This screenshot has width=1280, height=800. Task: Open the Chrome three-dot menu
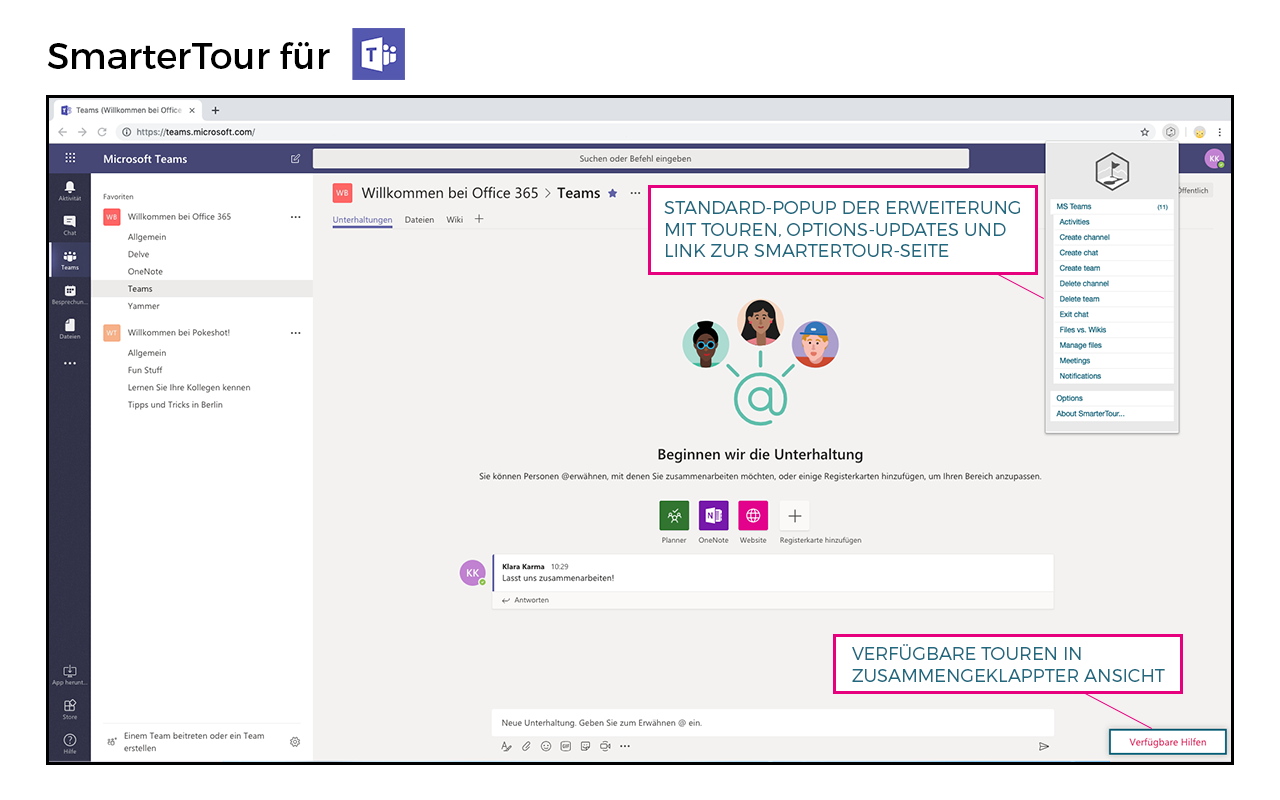point(1220,131)
